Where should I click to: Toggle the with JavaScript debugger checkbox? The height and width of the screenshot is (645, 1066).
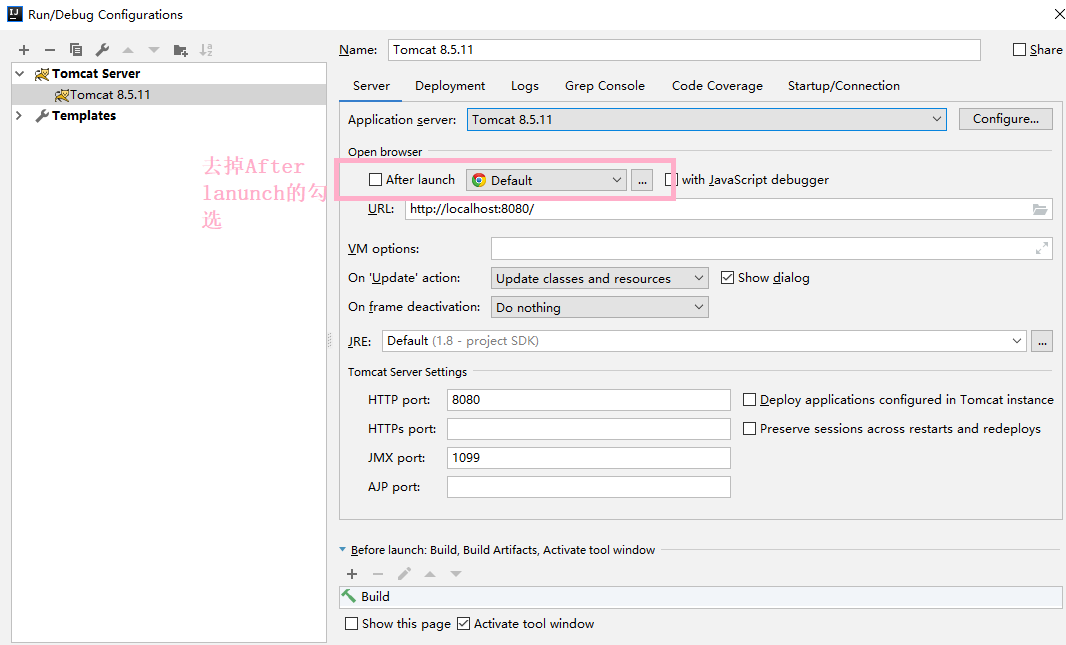[x=671, y=179]
